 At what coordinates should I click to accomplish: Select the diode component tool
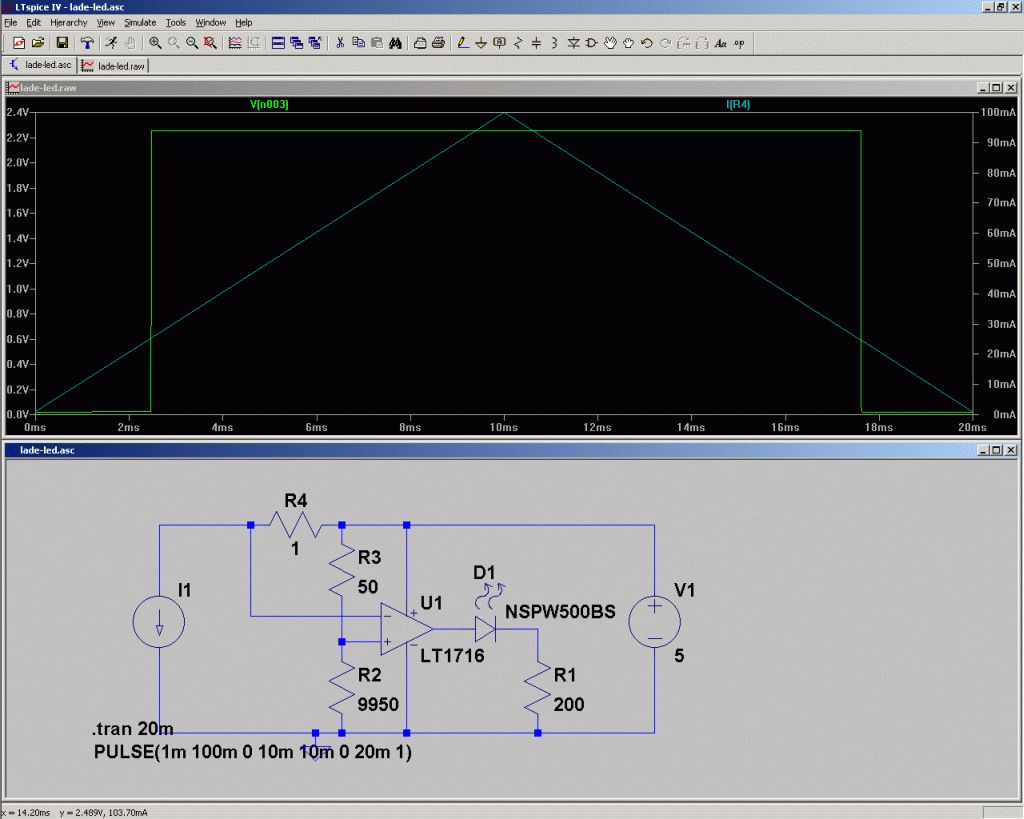pos(573,43)
